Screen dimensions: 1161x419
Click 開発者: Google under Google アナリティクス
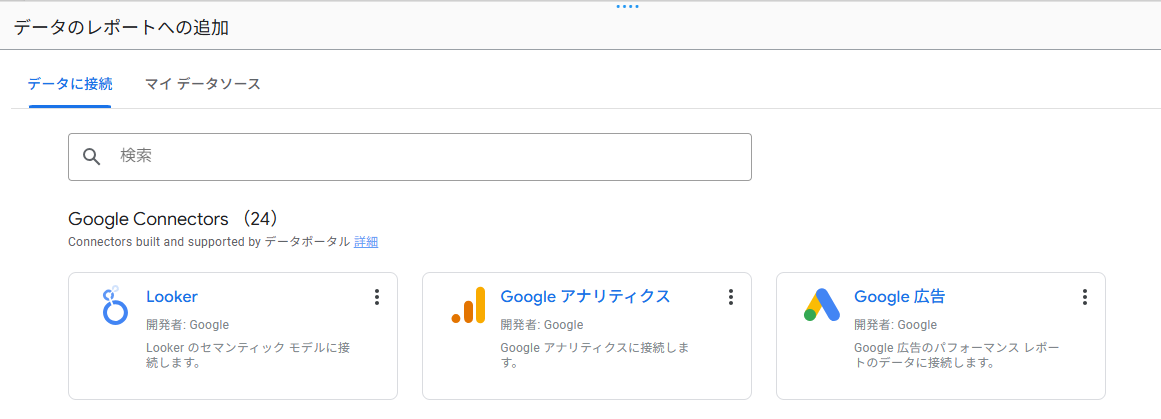point(542,324)
